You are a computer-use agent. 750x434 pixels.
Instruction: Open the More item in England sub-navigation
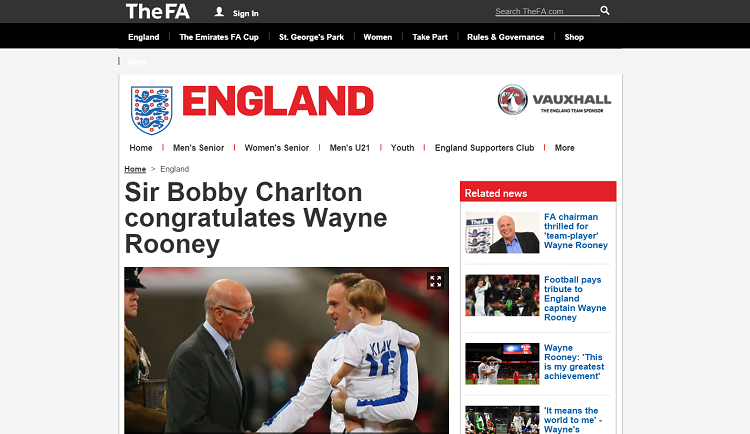click(x=564, y=148)
